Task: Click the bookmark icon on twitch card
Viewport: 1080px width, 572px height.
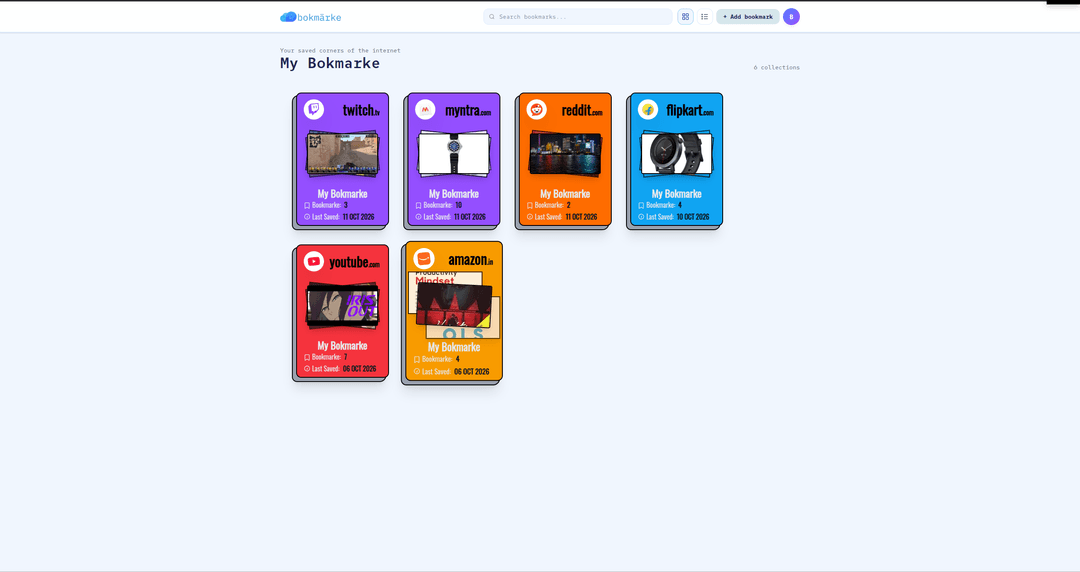Action: (307, 205)
